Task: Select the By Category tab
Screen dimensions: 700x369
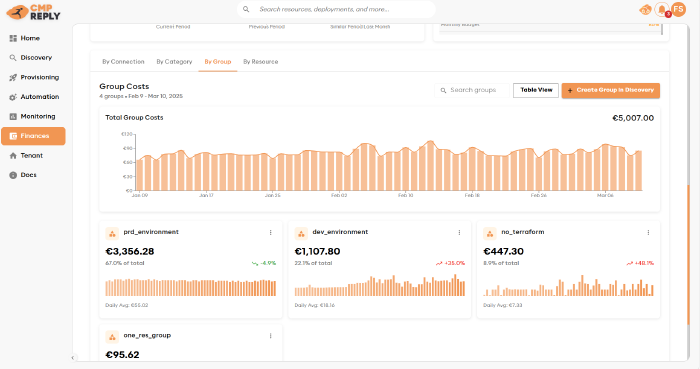Action: click(174, 62)
